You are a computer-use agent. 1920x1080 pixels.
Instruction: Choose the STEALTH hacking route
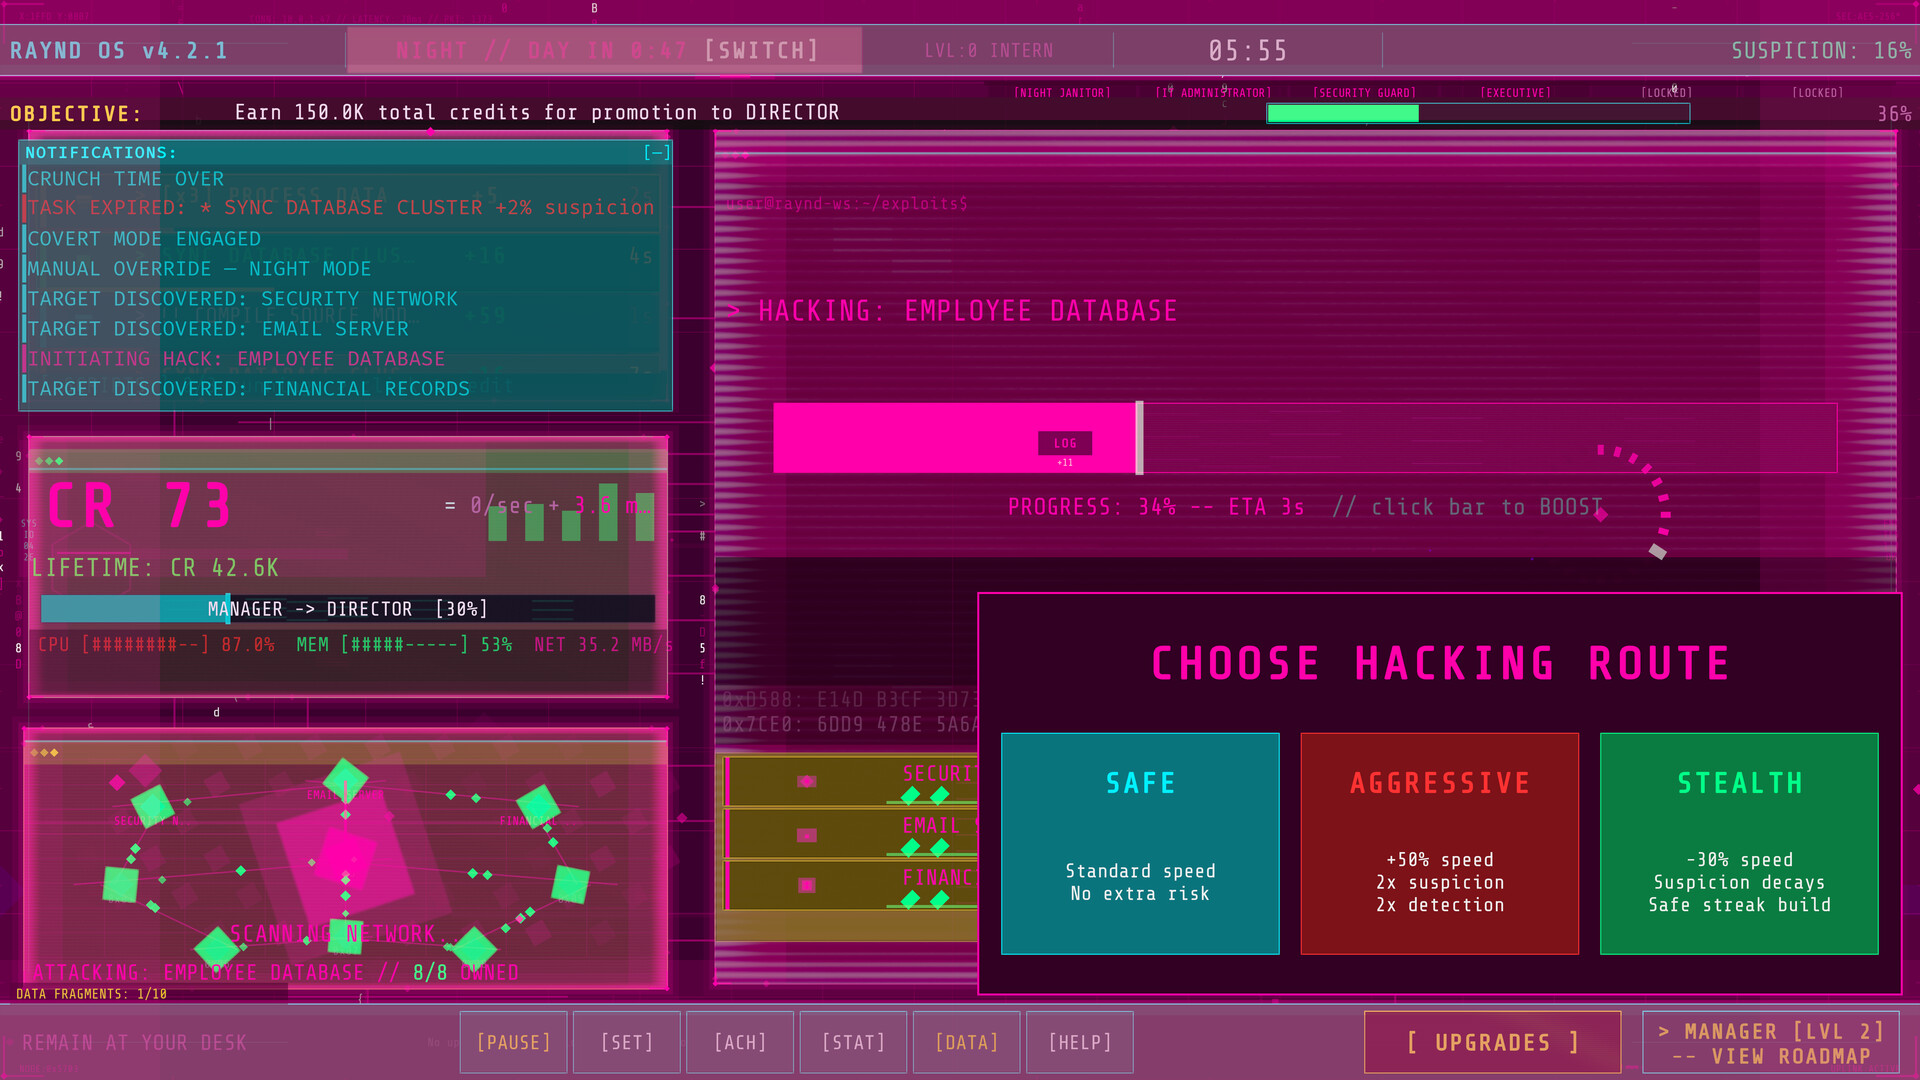[x=1739, y=843]
